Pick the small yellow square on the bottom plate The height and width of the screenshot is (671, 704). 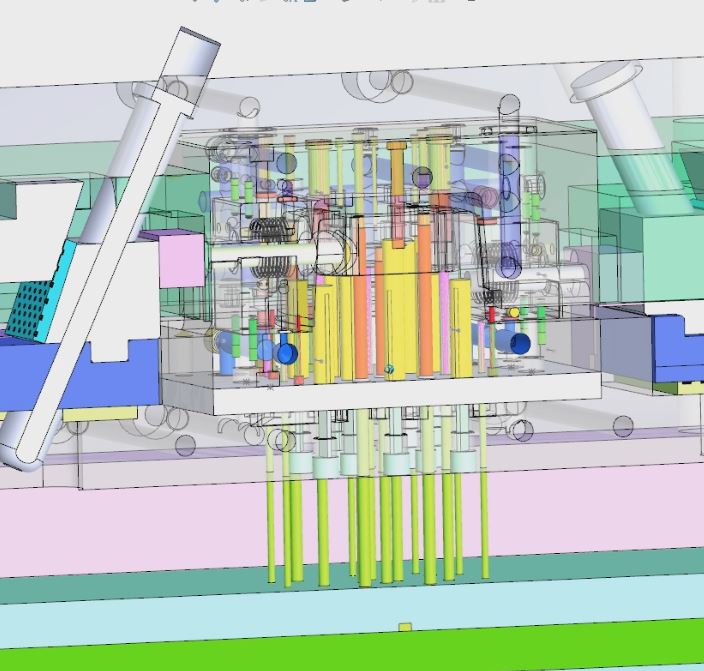click(405, 628)
